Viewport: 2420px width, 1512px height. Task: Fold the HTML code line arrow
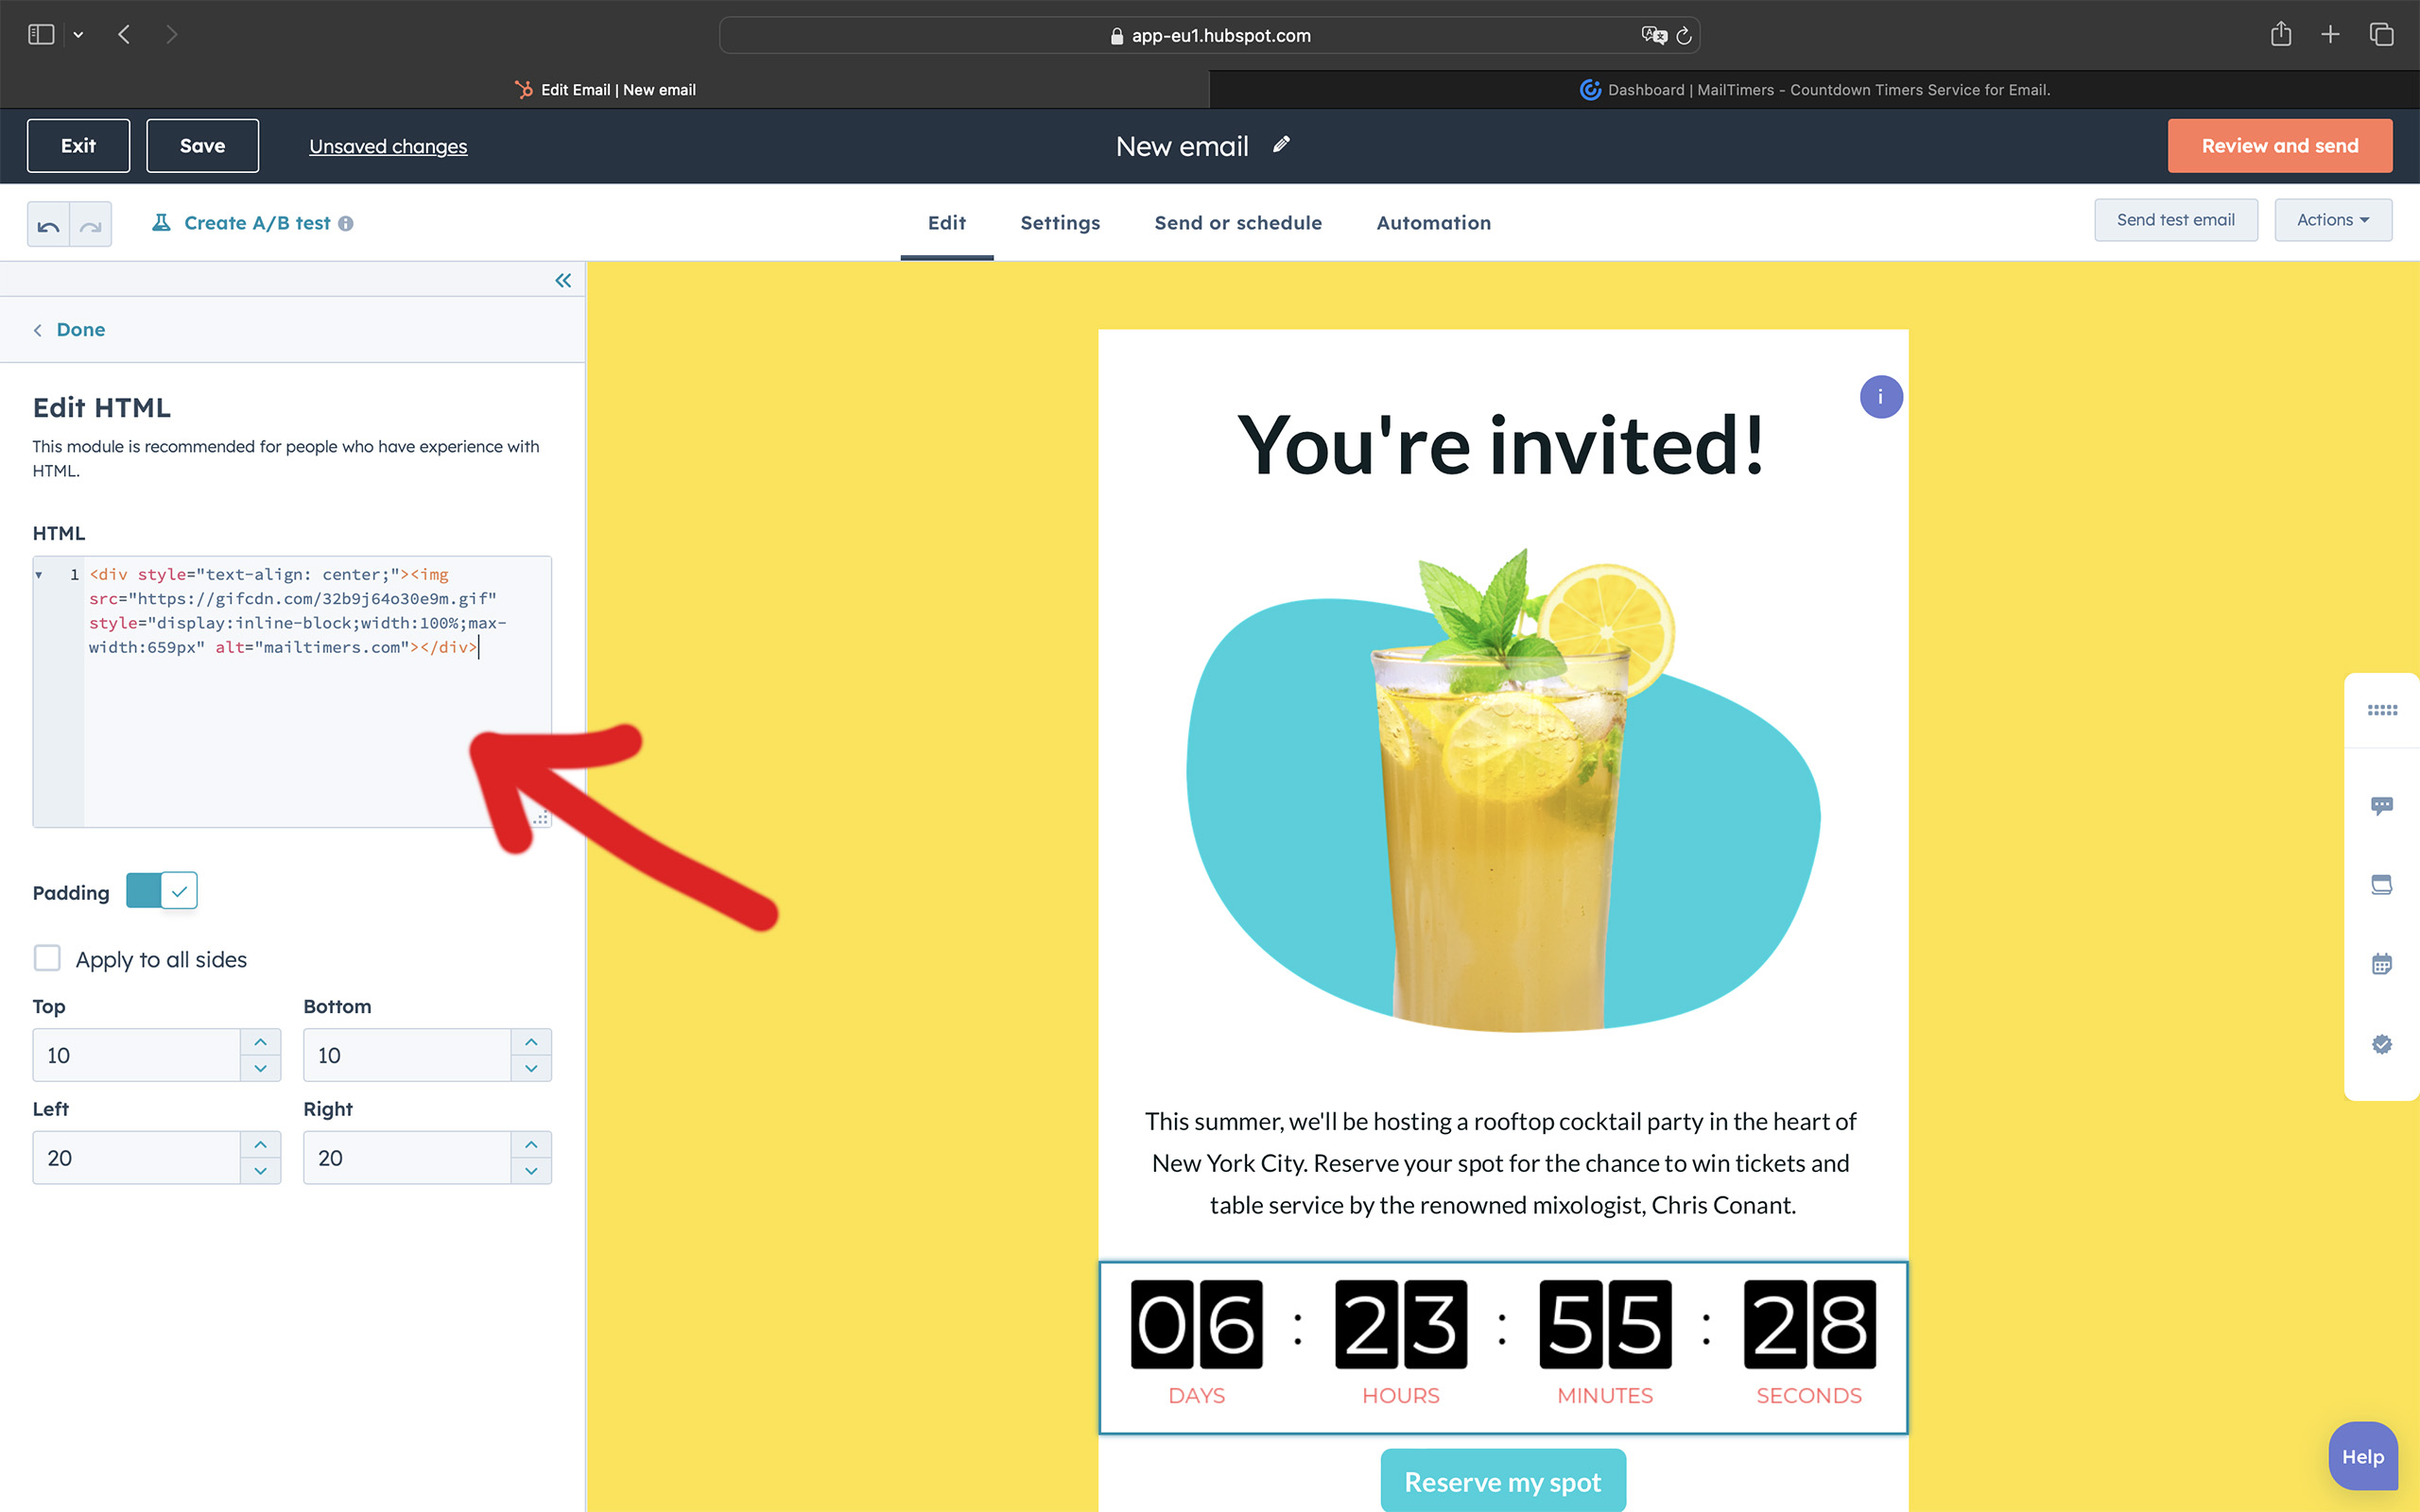point(39,575)
